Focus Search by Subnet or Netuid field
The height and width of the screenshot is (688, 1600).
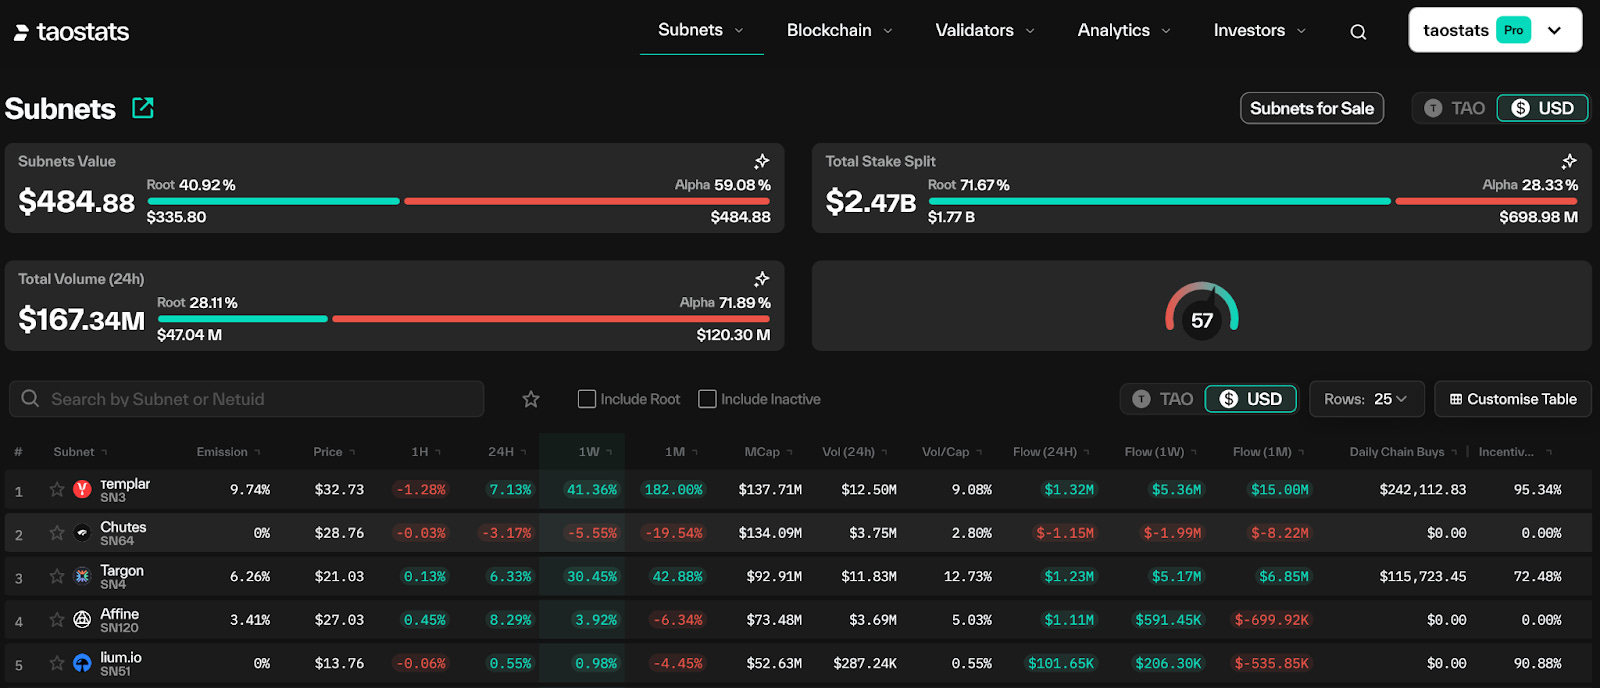[246, 399]
